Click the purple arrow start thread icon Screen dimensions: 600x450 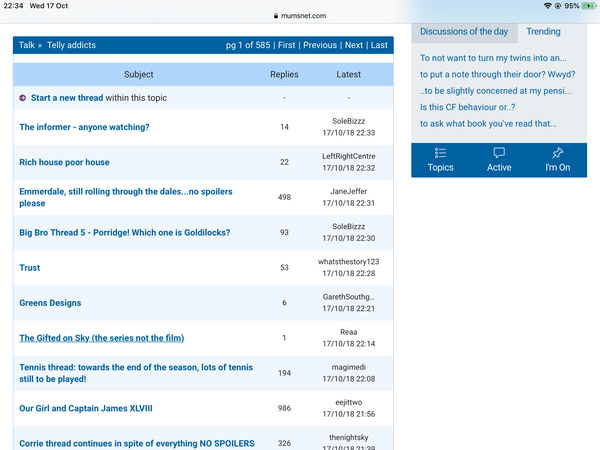tap(23, 98)
